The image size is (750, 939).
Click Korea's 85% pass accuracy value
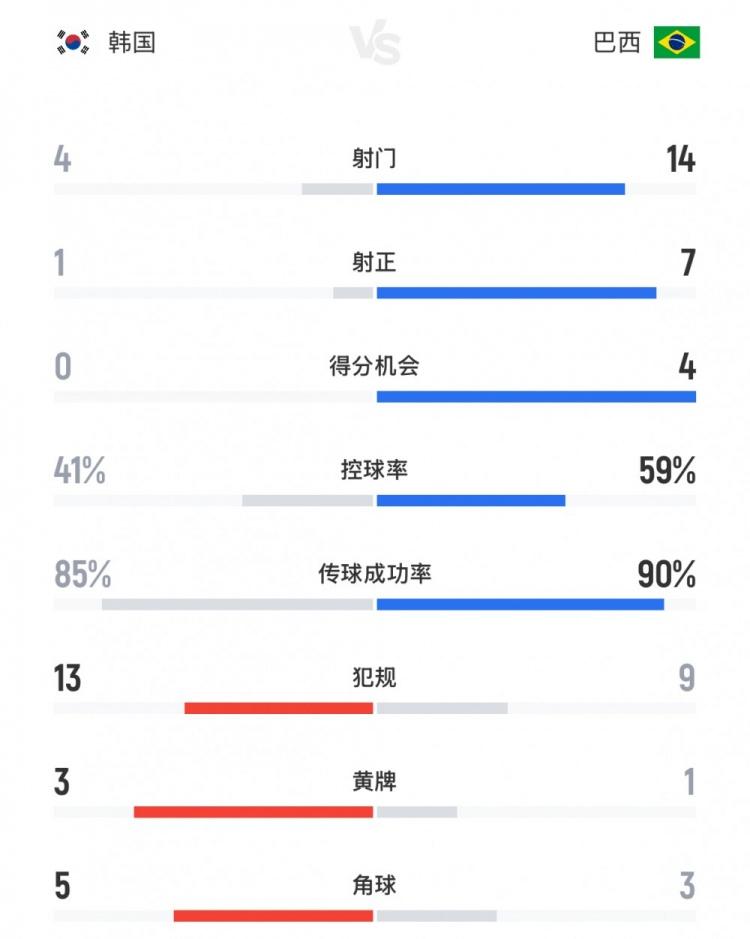tap(83, 575)
